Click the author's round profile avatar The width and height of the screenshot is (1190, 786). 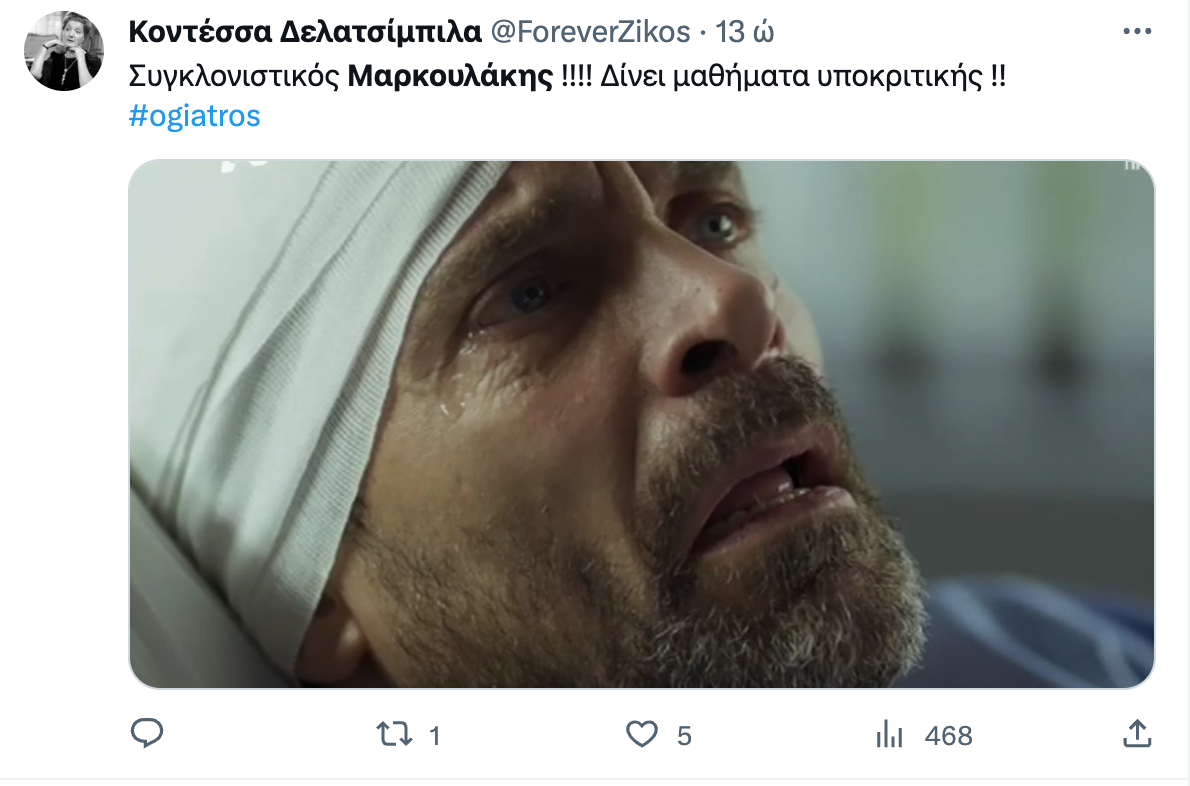click(x=64, y=51)
